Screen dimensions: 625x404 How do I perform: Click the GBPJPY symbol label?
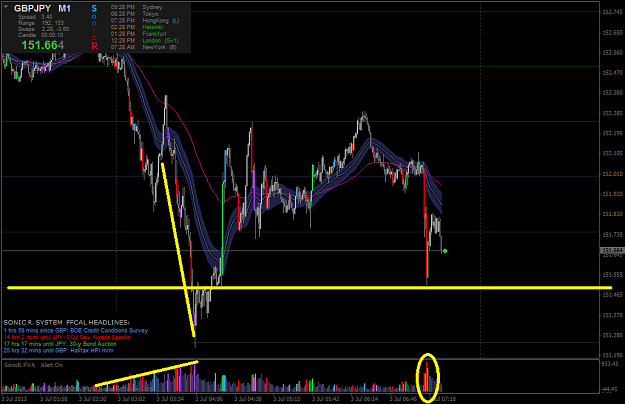coord(32,8)
